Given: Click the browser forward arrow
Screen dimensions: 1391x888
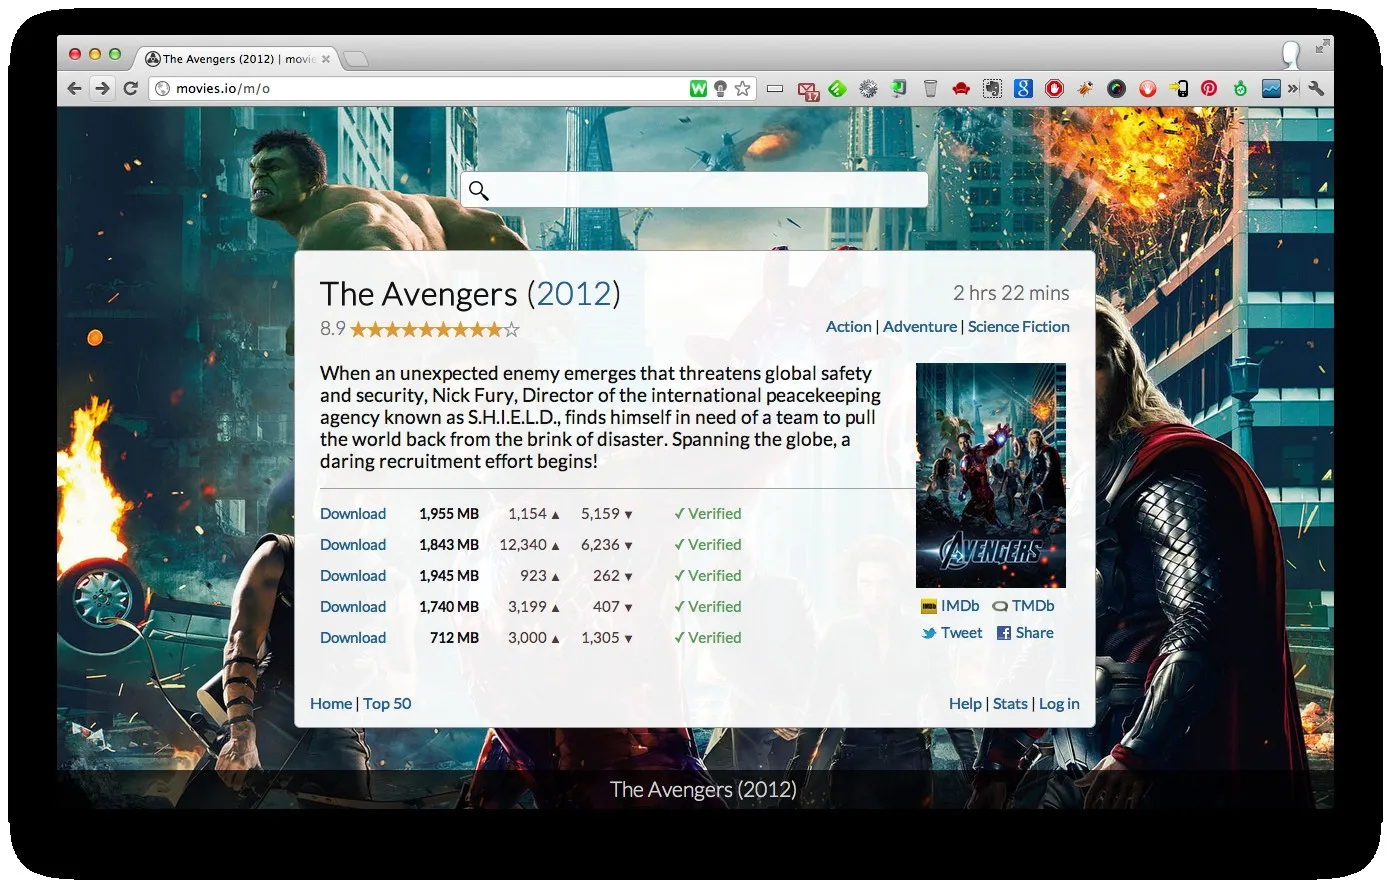Looking at the screenshot, I should coord(102,88).
